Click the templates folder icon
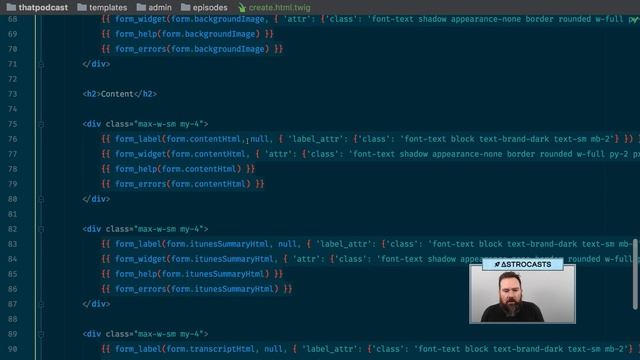This screenshot has width=640, height=360. tap(82, 7)
